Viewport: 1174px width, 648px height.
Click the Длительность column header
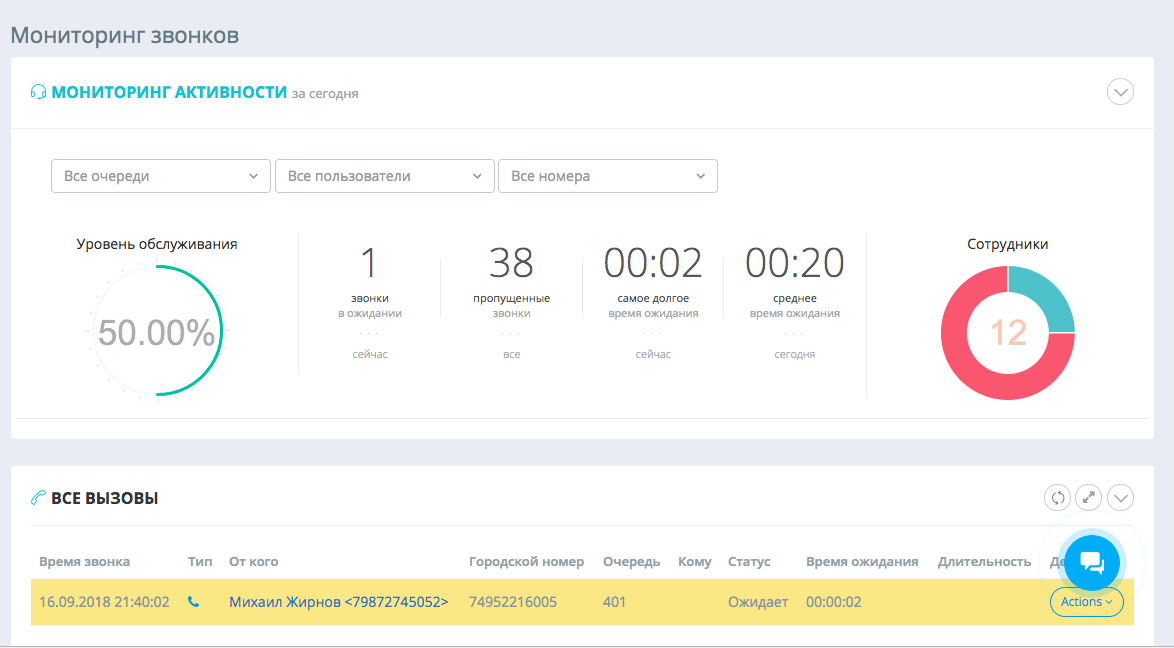(984, 562)
